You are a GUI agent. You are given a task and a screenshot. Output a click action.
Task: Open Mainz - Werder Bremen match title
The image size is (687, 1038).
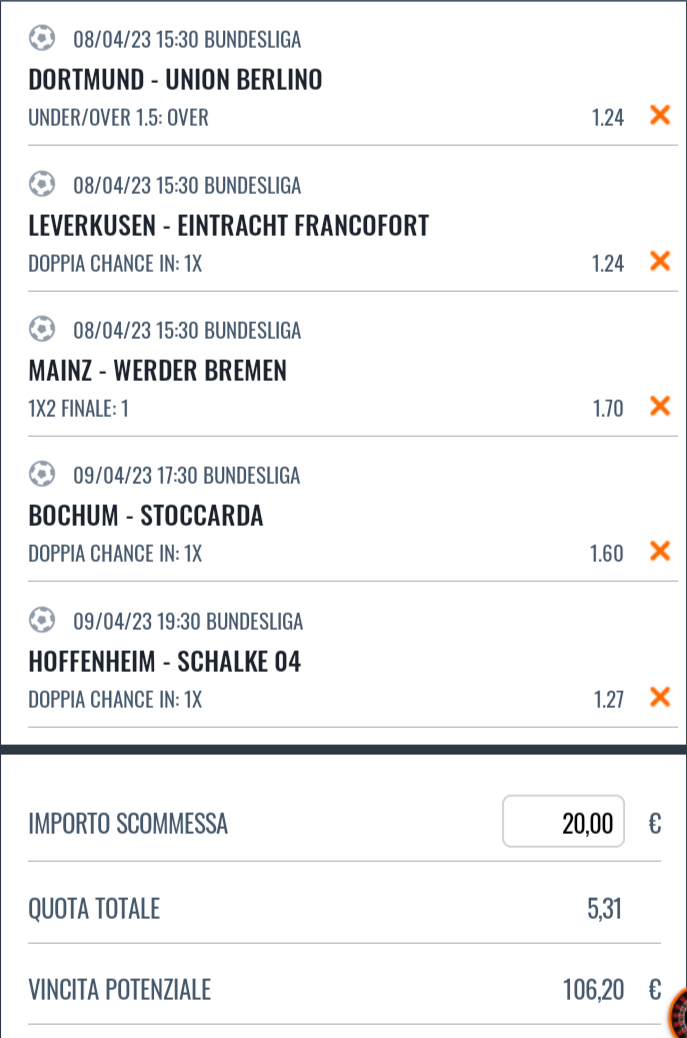coord(158,371)
